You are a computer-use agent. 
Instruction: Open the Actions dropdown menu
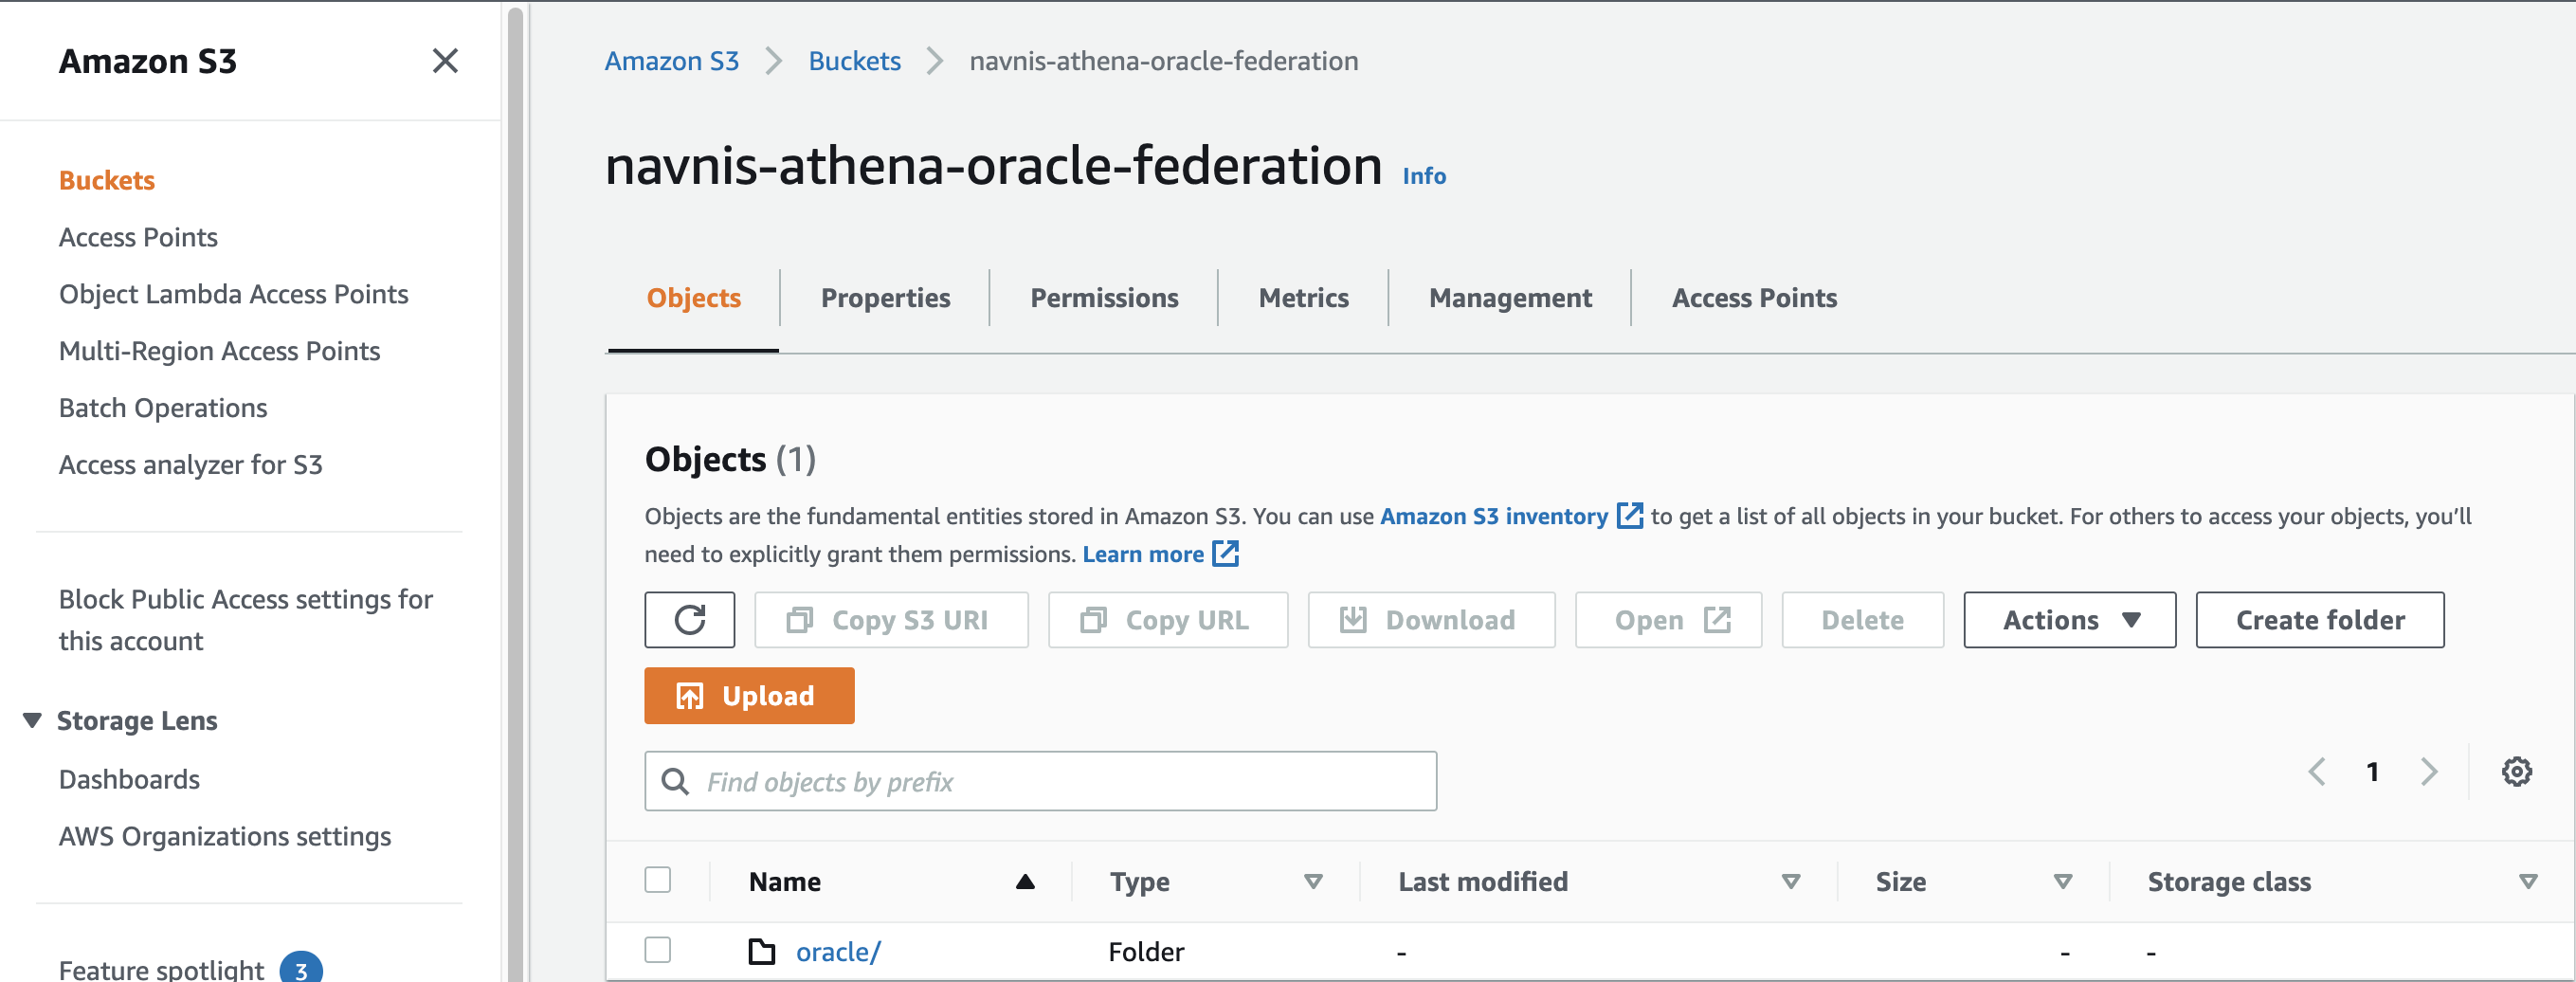click(x=2069, y=620)
